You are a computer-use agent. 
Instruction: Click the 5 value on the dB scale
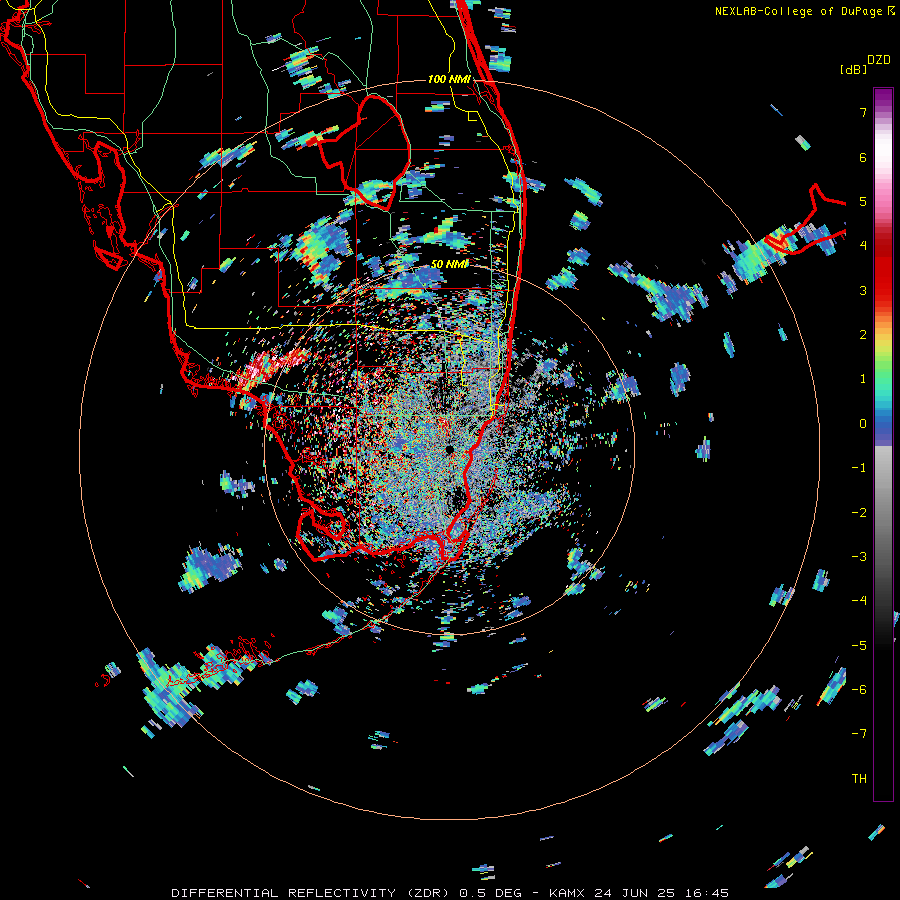point(863,201)
